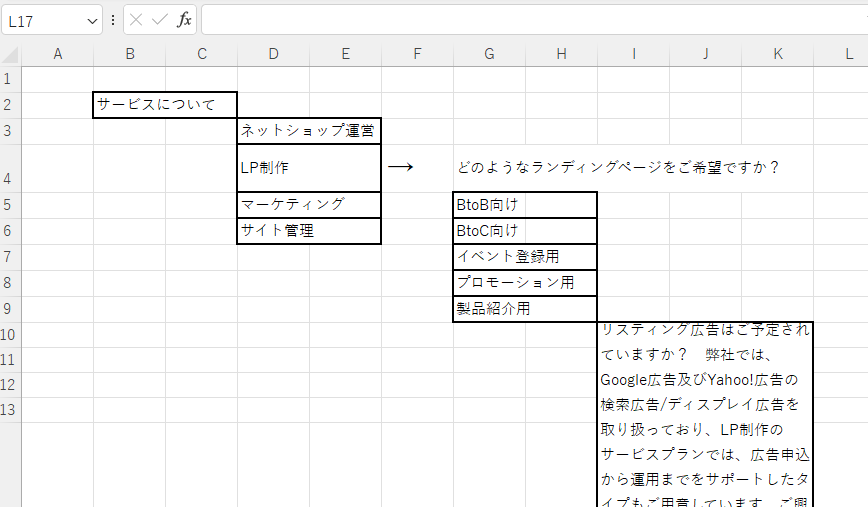Screen dimensions: 868x507
Task: Click inside the formula bar input area
Action: [x=530, y=20]
